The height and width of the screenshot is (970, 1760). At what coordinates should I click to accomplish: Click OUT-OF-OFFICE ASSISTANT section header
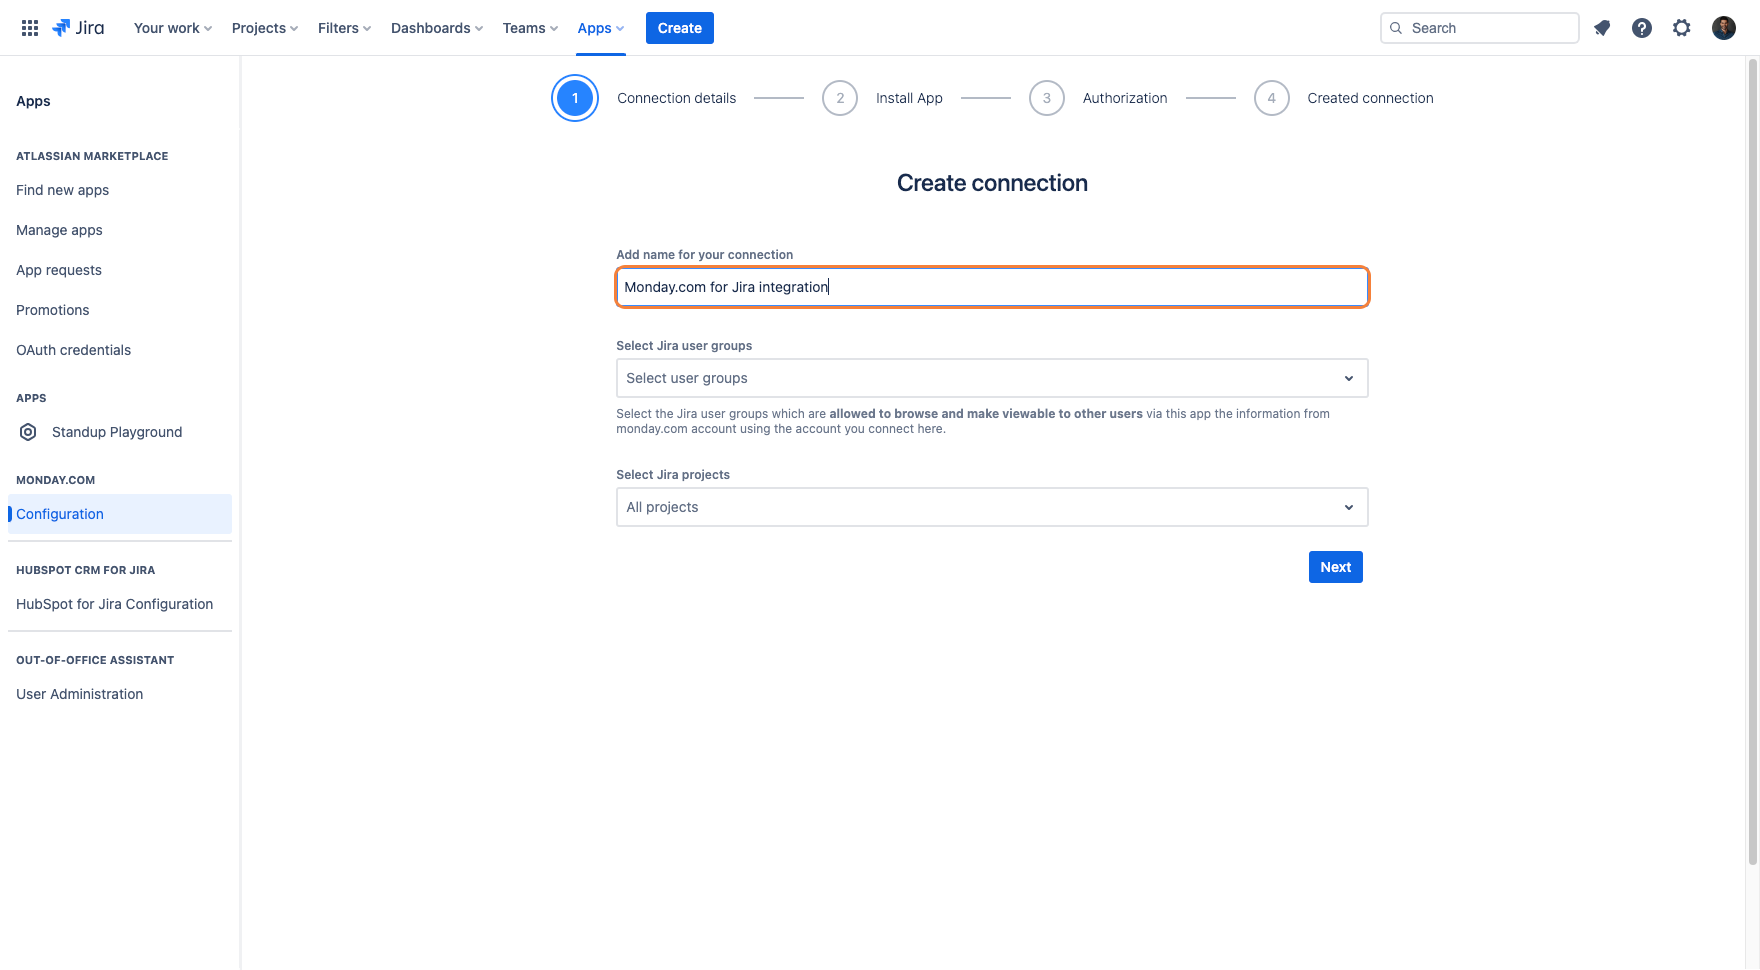95,660
